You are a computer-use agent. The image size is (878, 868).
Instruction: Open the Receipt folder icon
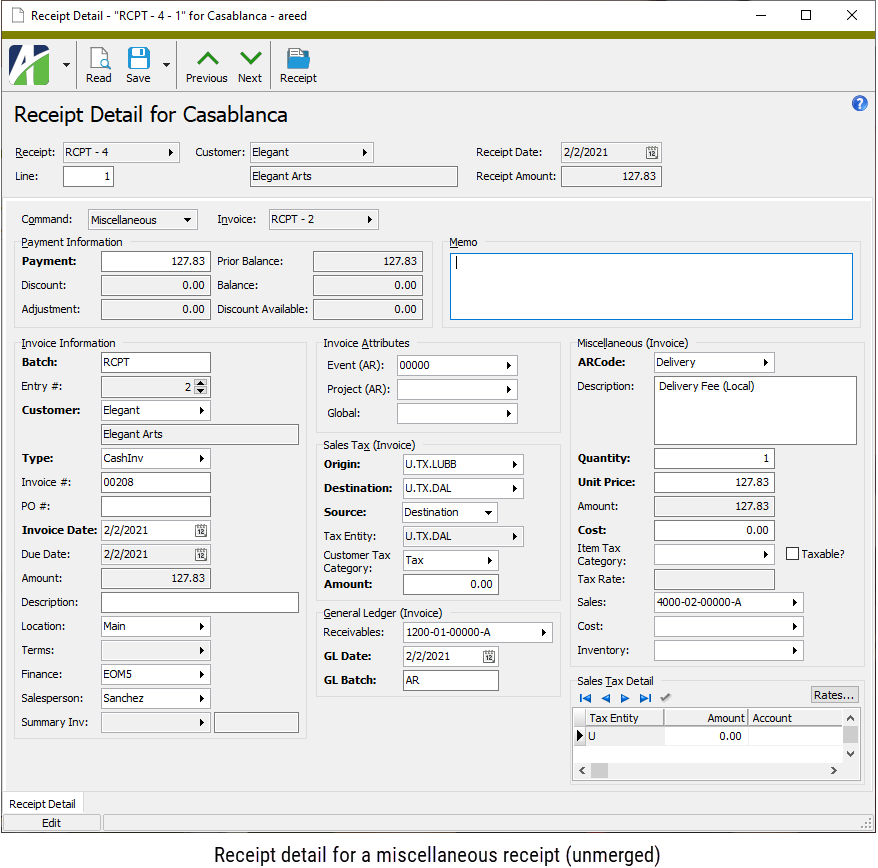(x=298, y=64)
